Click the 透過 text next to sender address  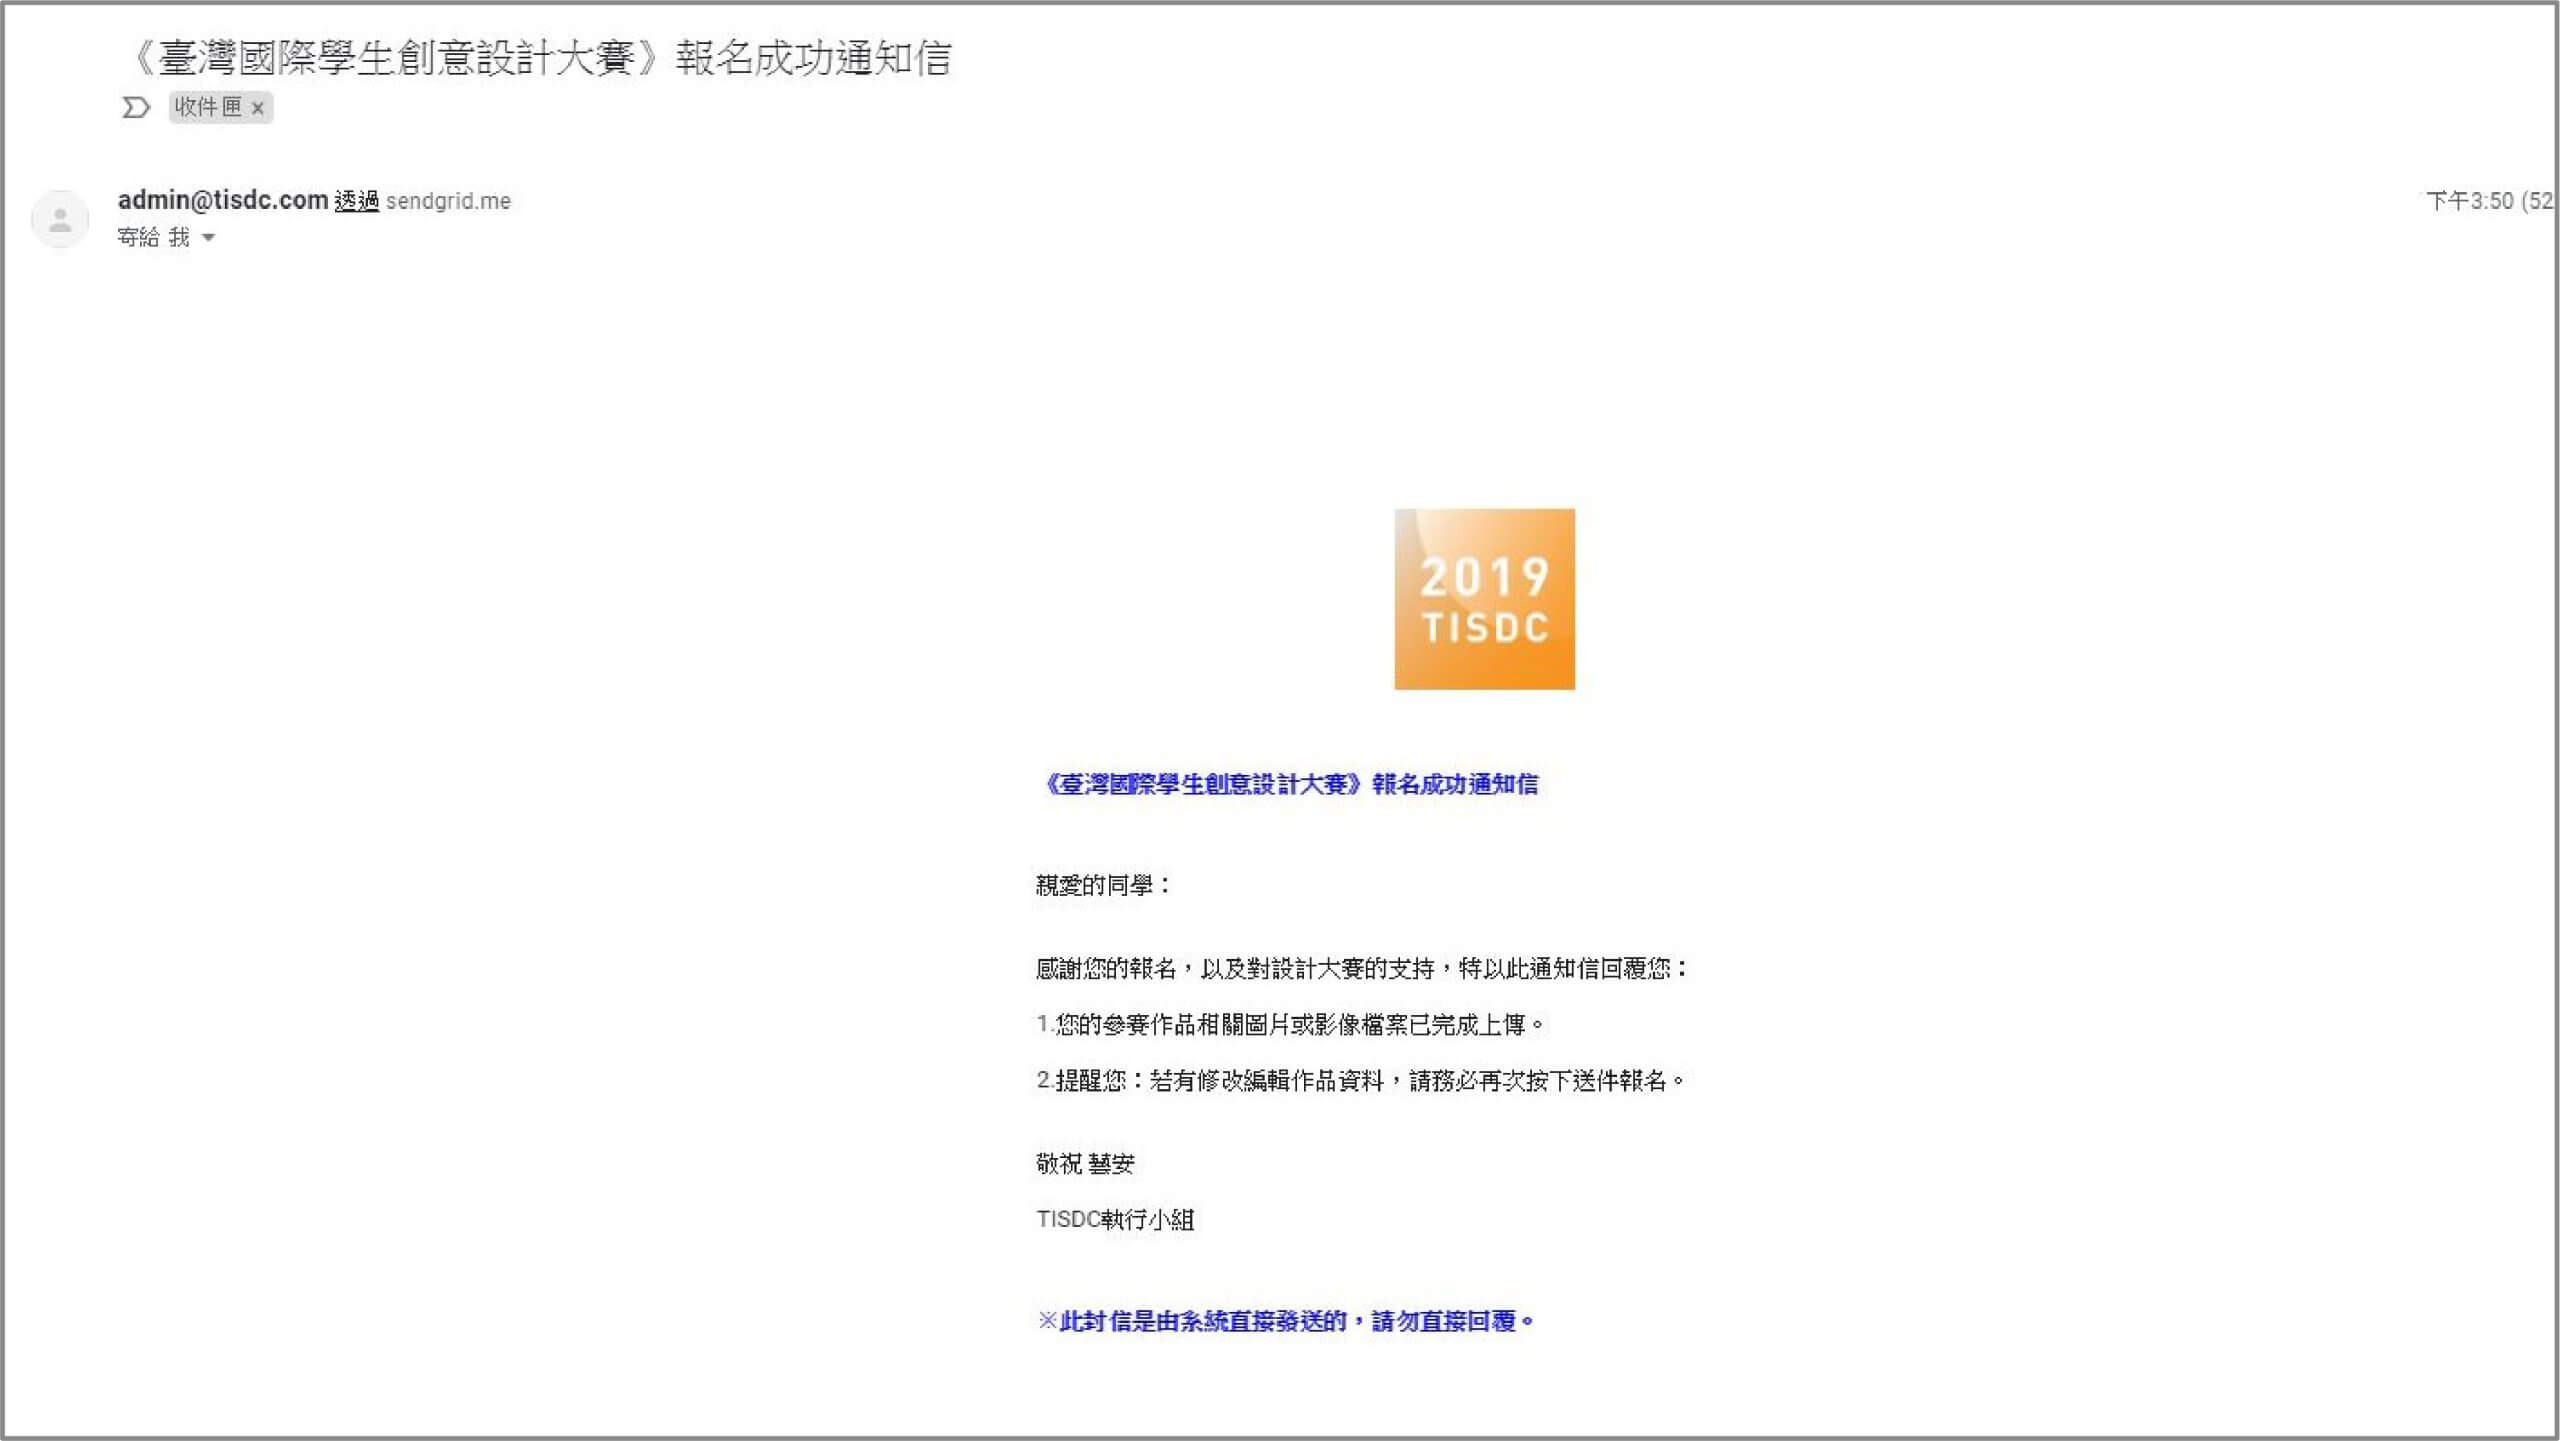click(360, 200)
